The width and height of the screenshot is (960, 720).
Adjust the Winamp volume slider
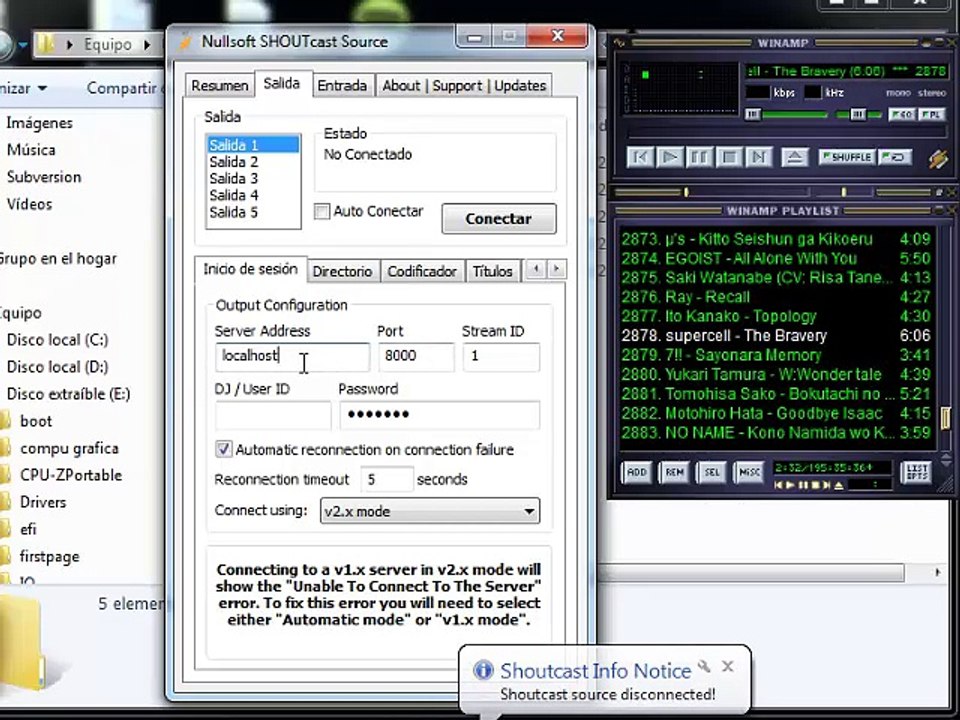(786, 114)
